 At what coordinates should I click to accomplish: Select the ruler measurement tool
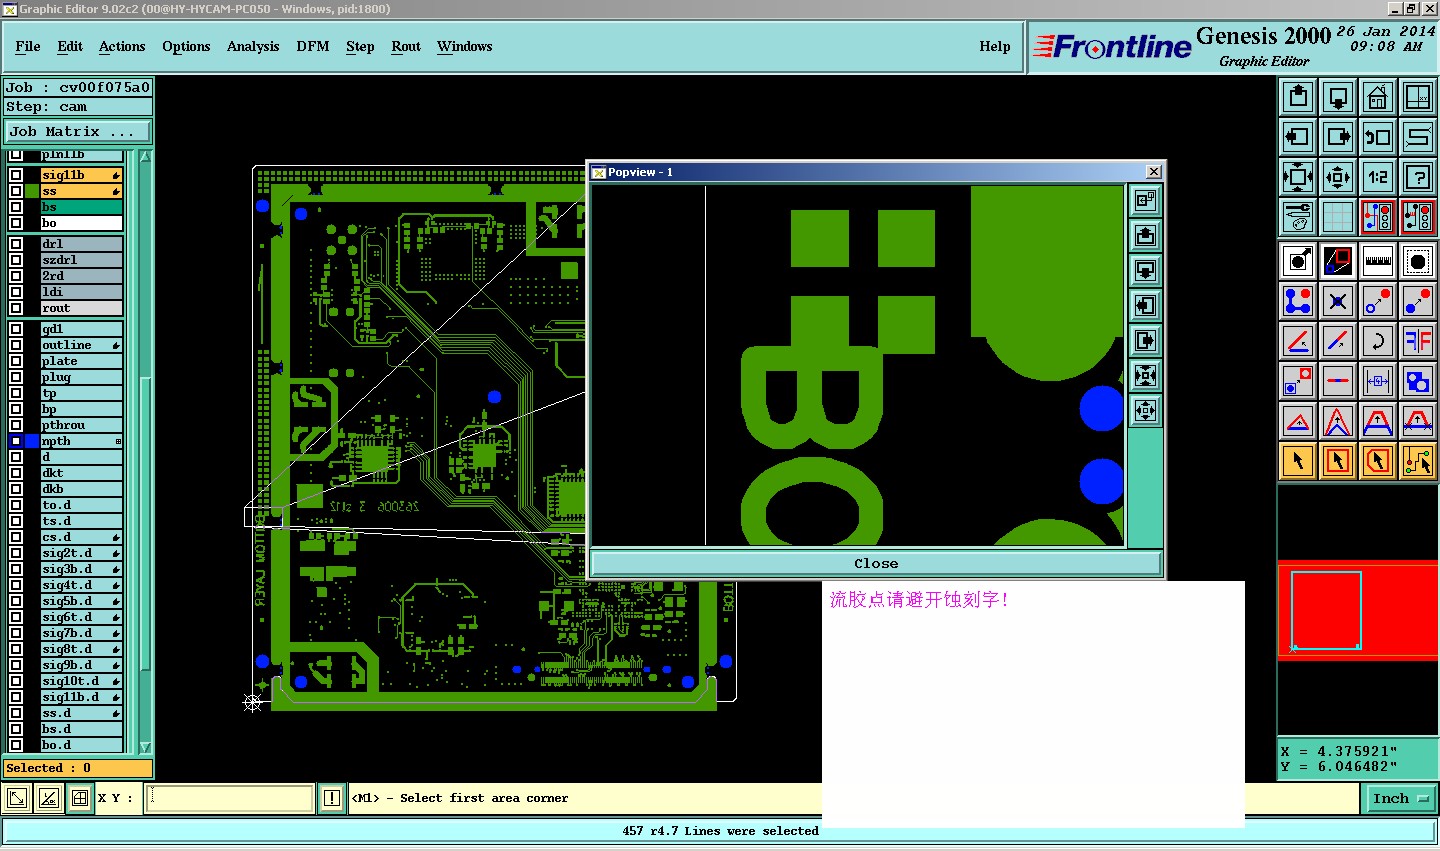tap(1378, 261)
